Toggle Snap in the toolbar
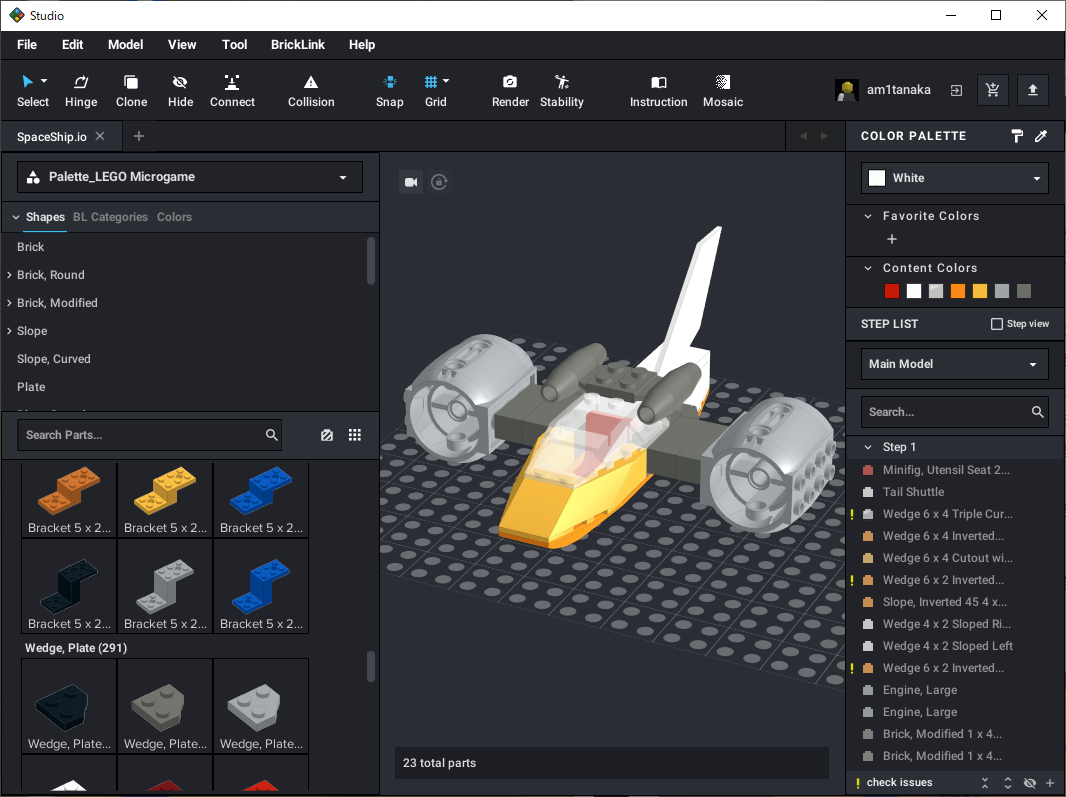The height and width of the screenshot is (797, 1066). click(x=390, y=90)
